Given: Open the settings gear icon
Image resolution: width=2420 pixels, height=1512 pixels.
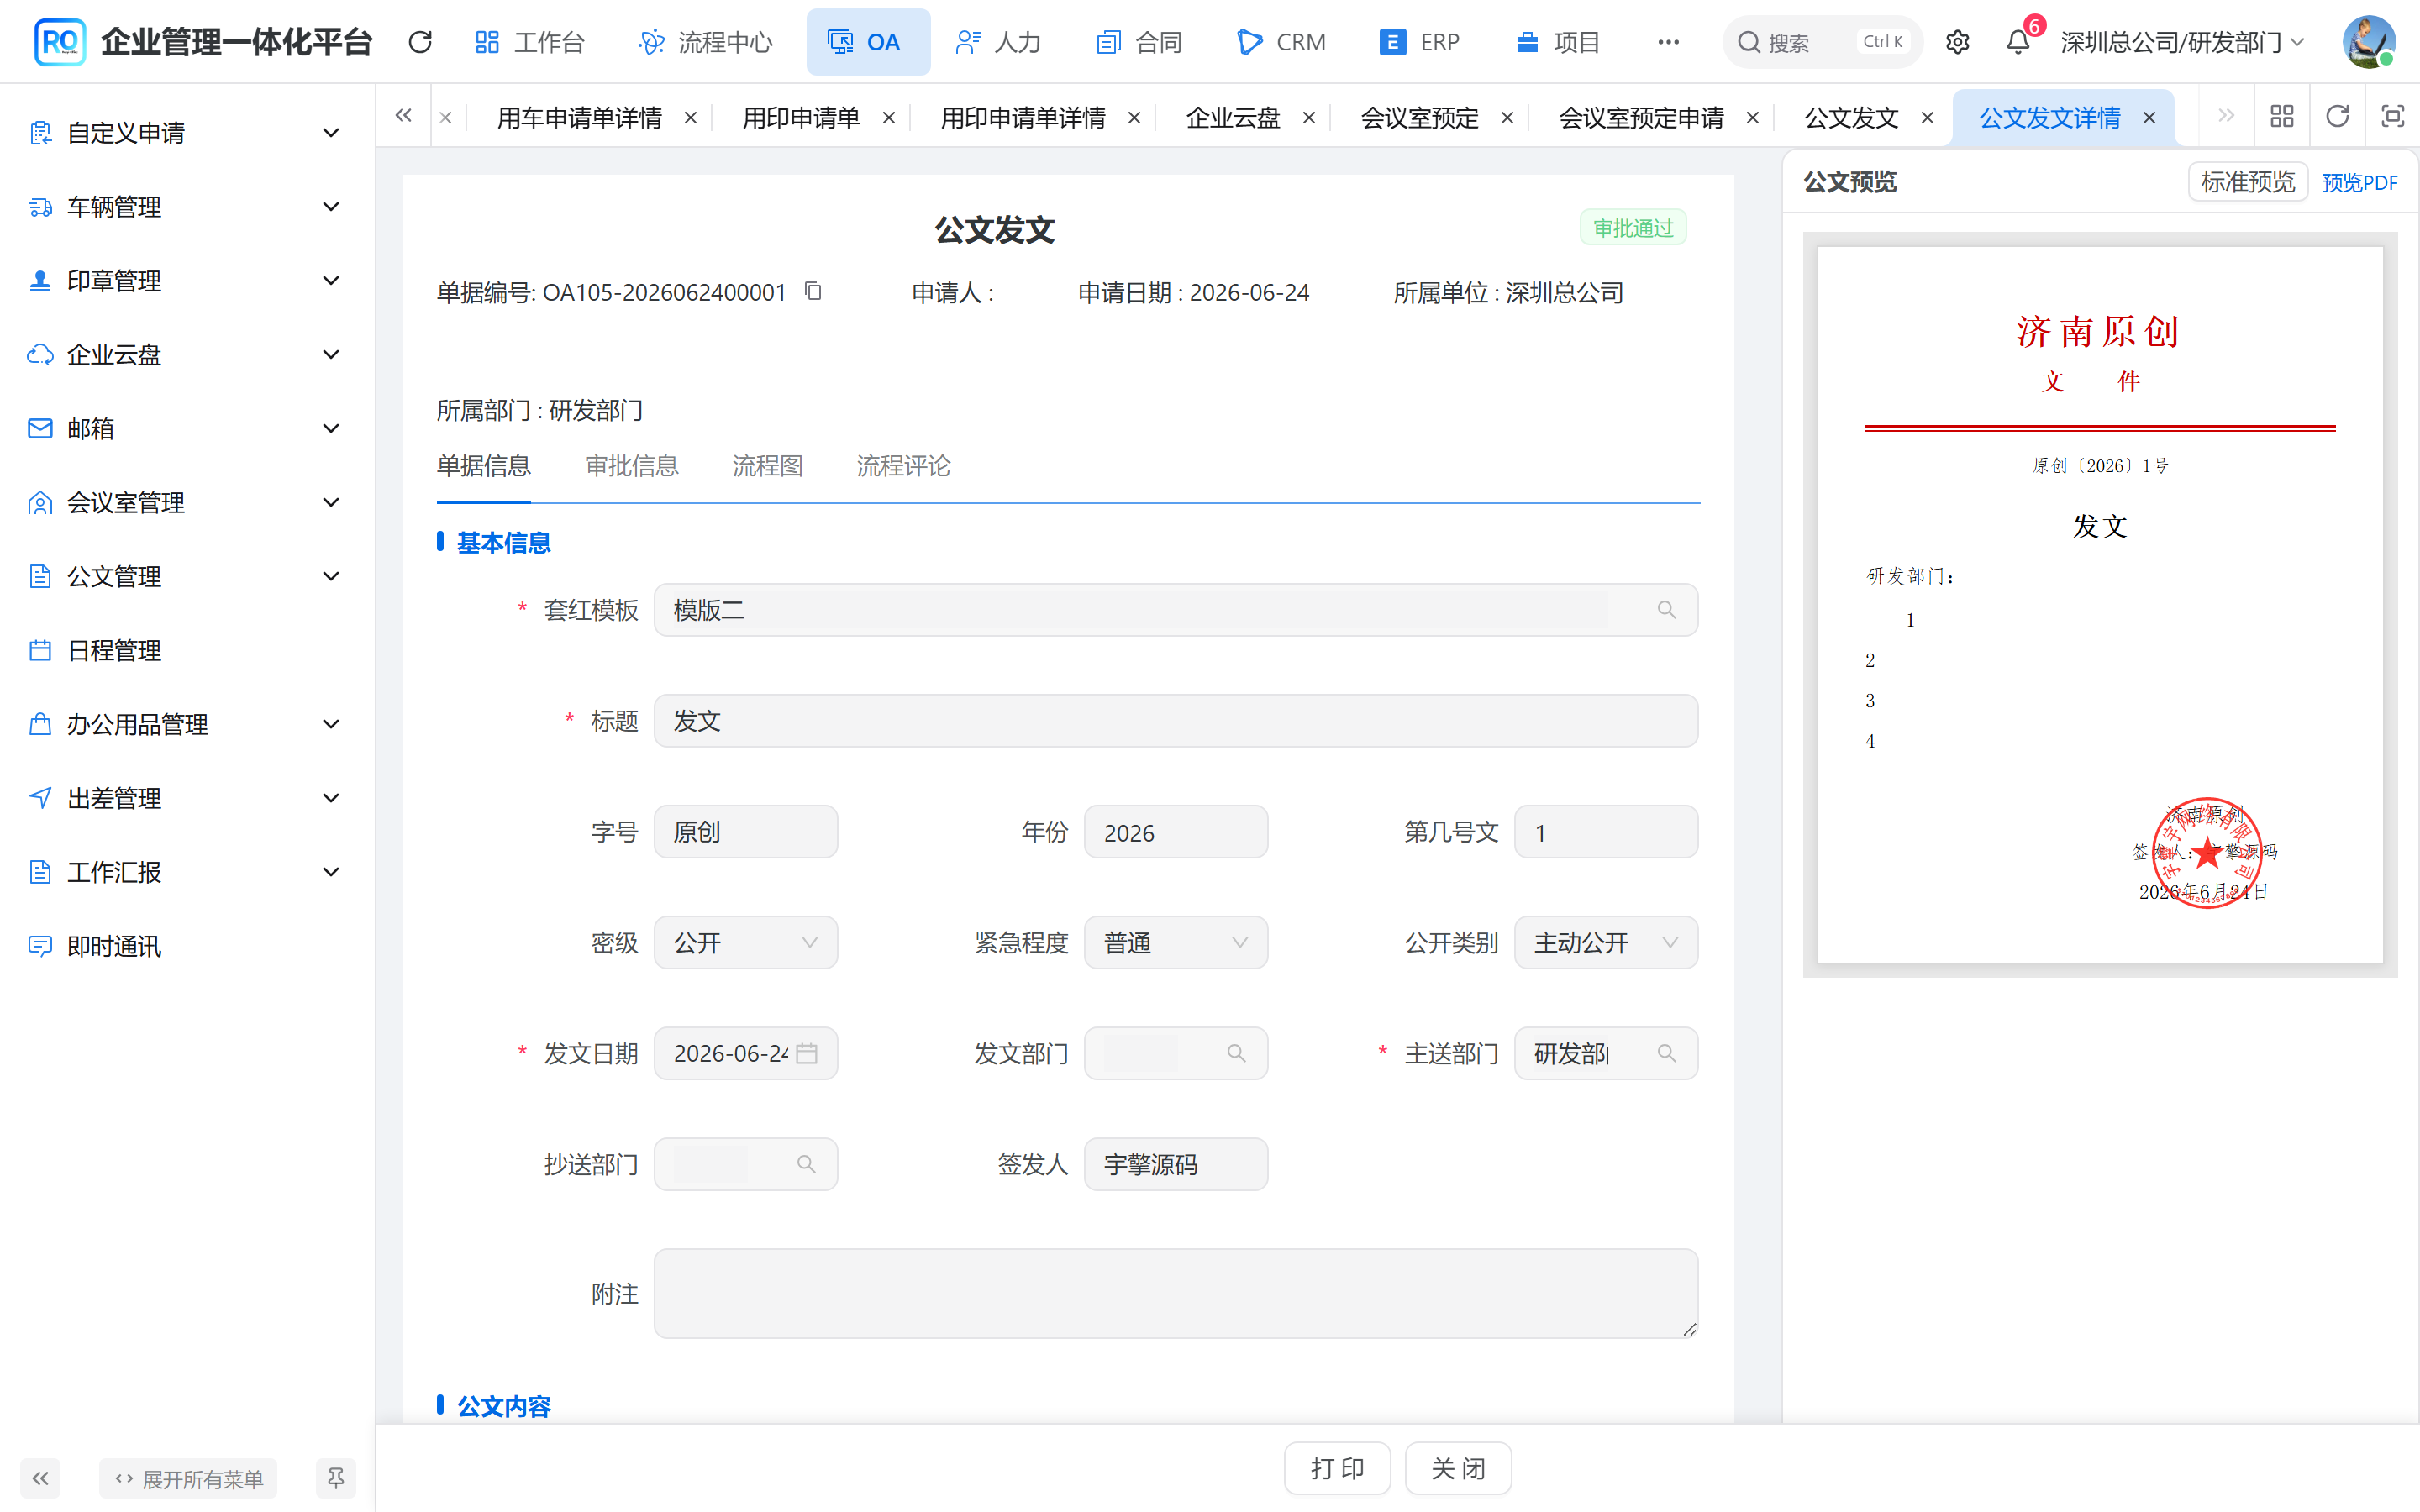Looking at the screenshot, I should pyautogui.click(x=1957, y=42).
